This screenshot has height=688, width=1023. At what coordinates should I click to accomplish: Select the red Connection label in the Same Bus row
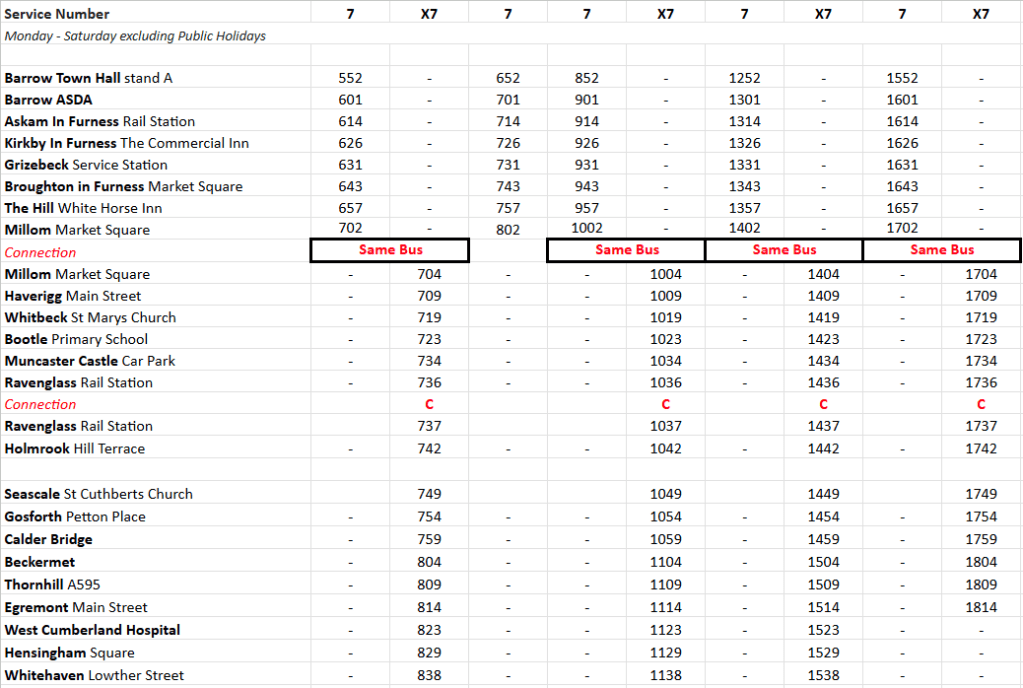(x=40, y=252)
